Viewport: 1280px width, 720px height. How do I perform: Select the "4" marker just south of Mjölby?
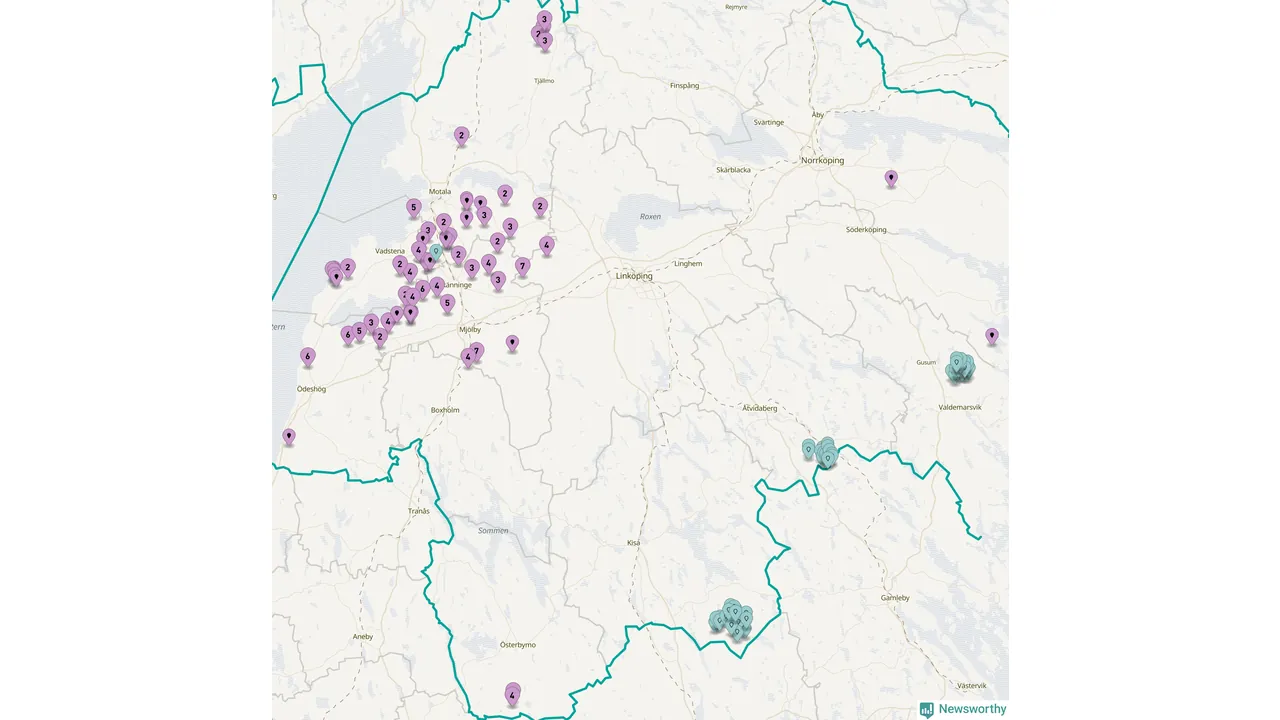point(467,357)
